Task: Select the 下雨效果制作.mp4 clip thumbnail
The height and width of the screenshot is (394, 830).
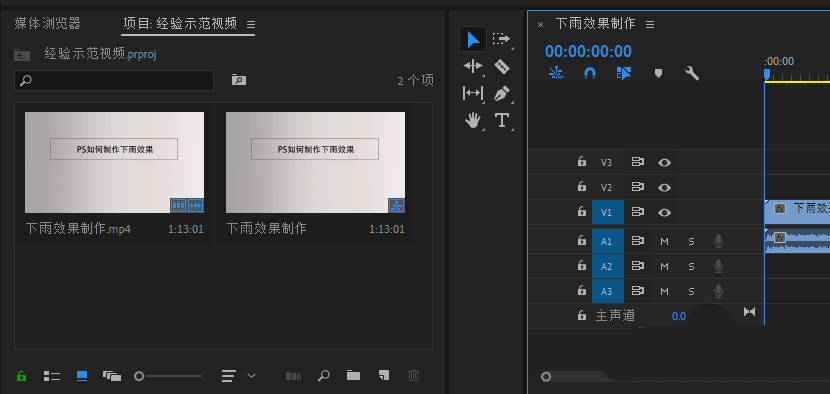Action: pyautogui.click(x=114, y=162)
